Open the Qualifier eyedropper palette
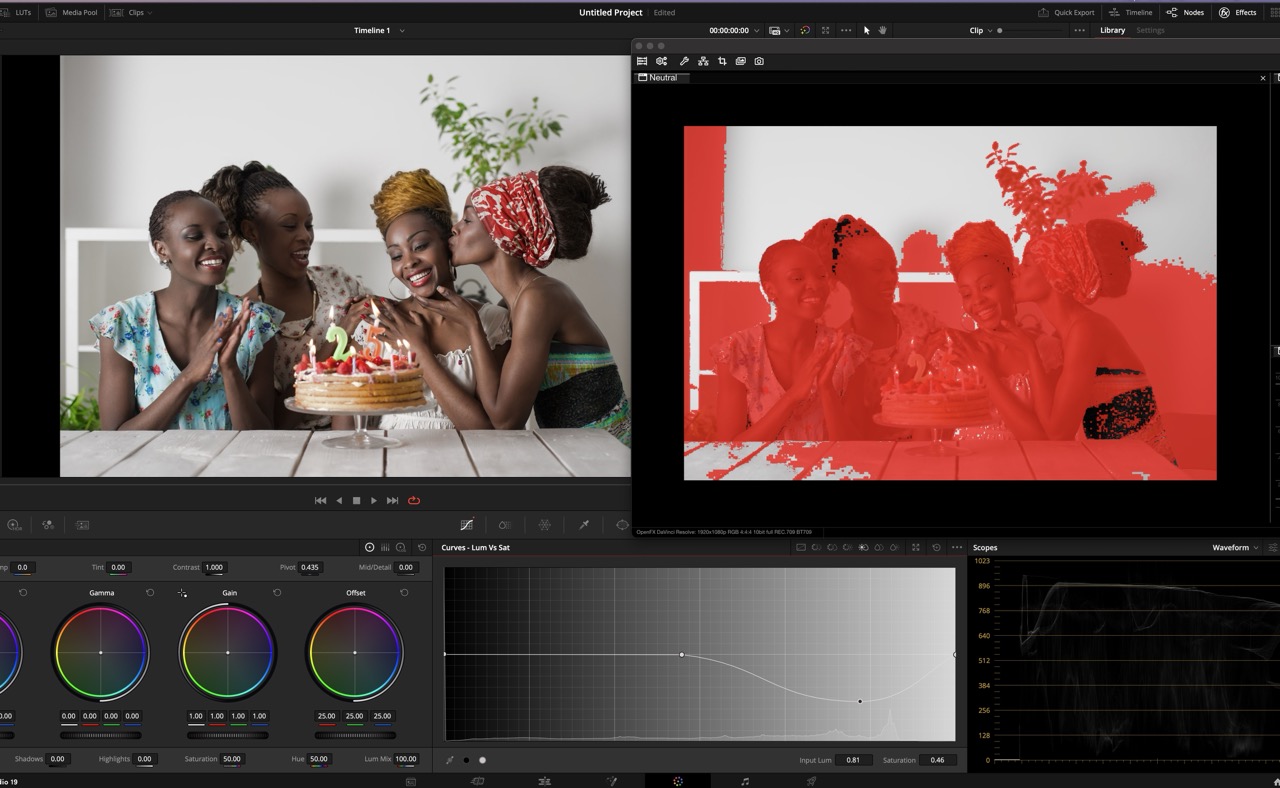Image resolution: width=1280 pixels, height=788 pixels. [x=584, y=525]
